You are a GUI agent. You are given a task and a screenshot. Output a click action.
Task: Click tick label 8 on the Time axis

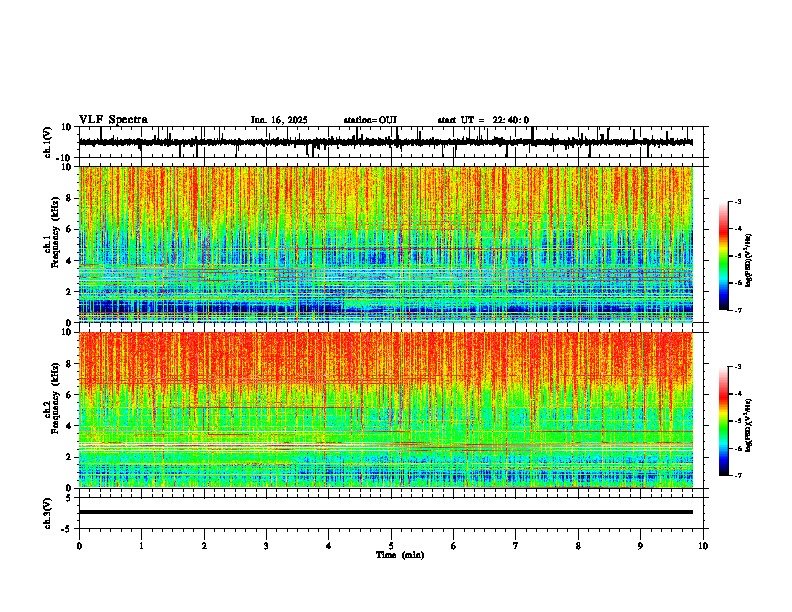578,546
